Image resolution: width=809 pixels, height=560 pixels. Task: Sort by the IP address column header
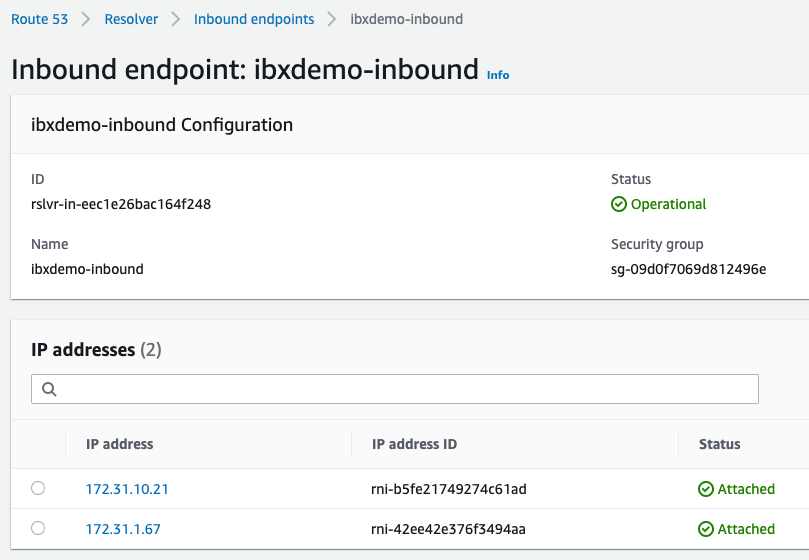(x=120, y=444)
